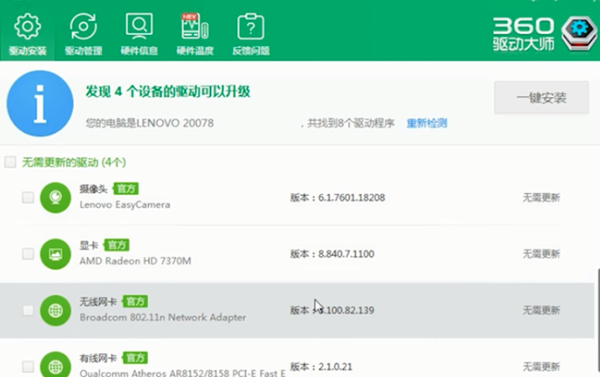Open the 硬件信息 tab

tap(139, 35)
